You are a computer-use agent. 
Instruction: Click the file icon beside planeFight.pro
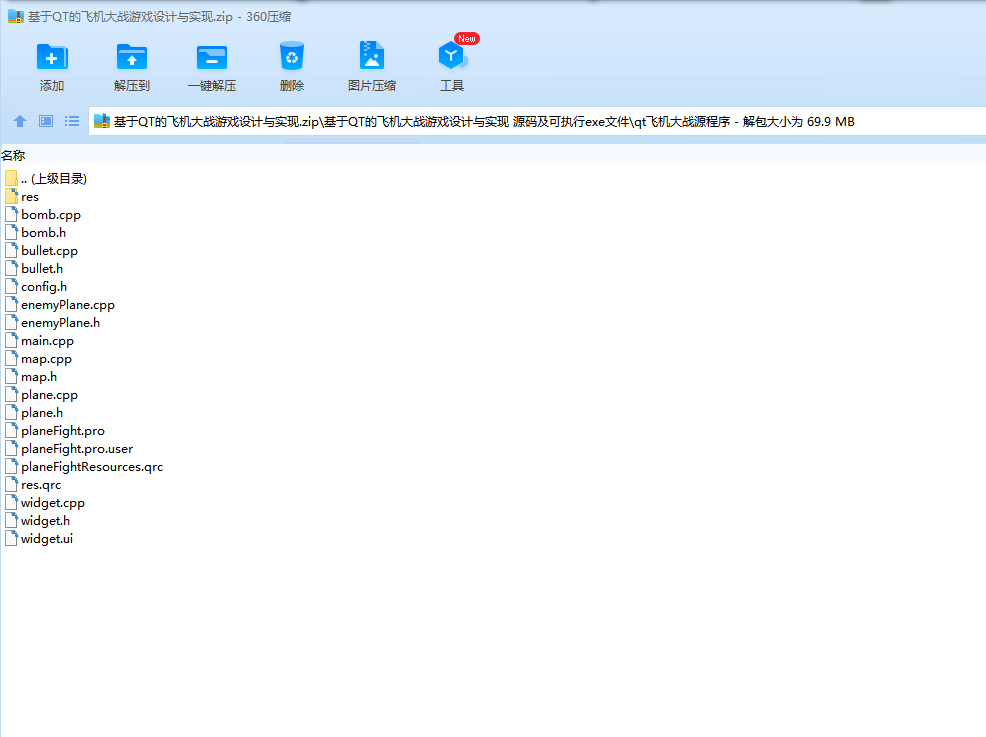coord(11,431)
